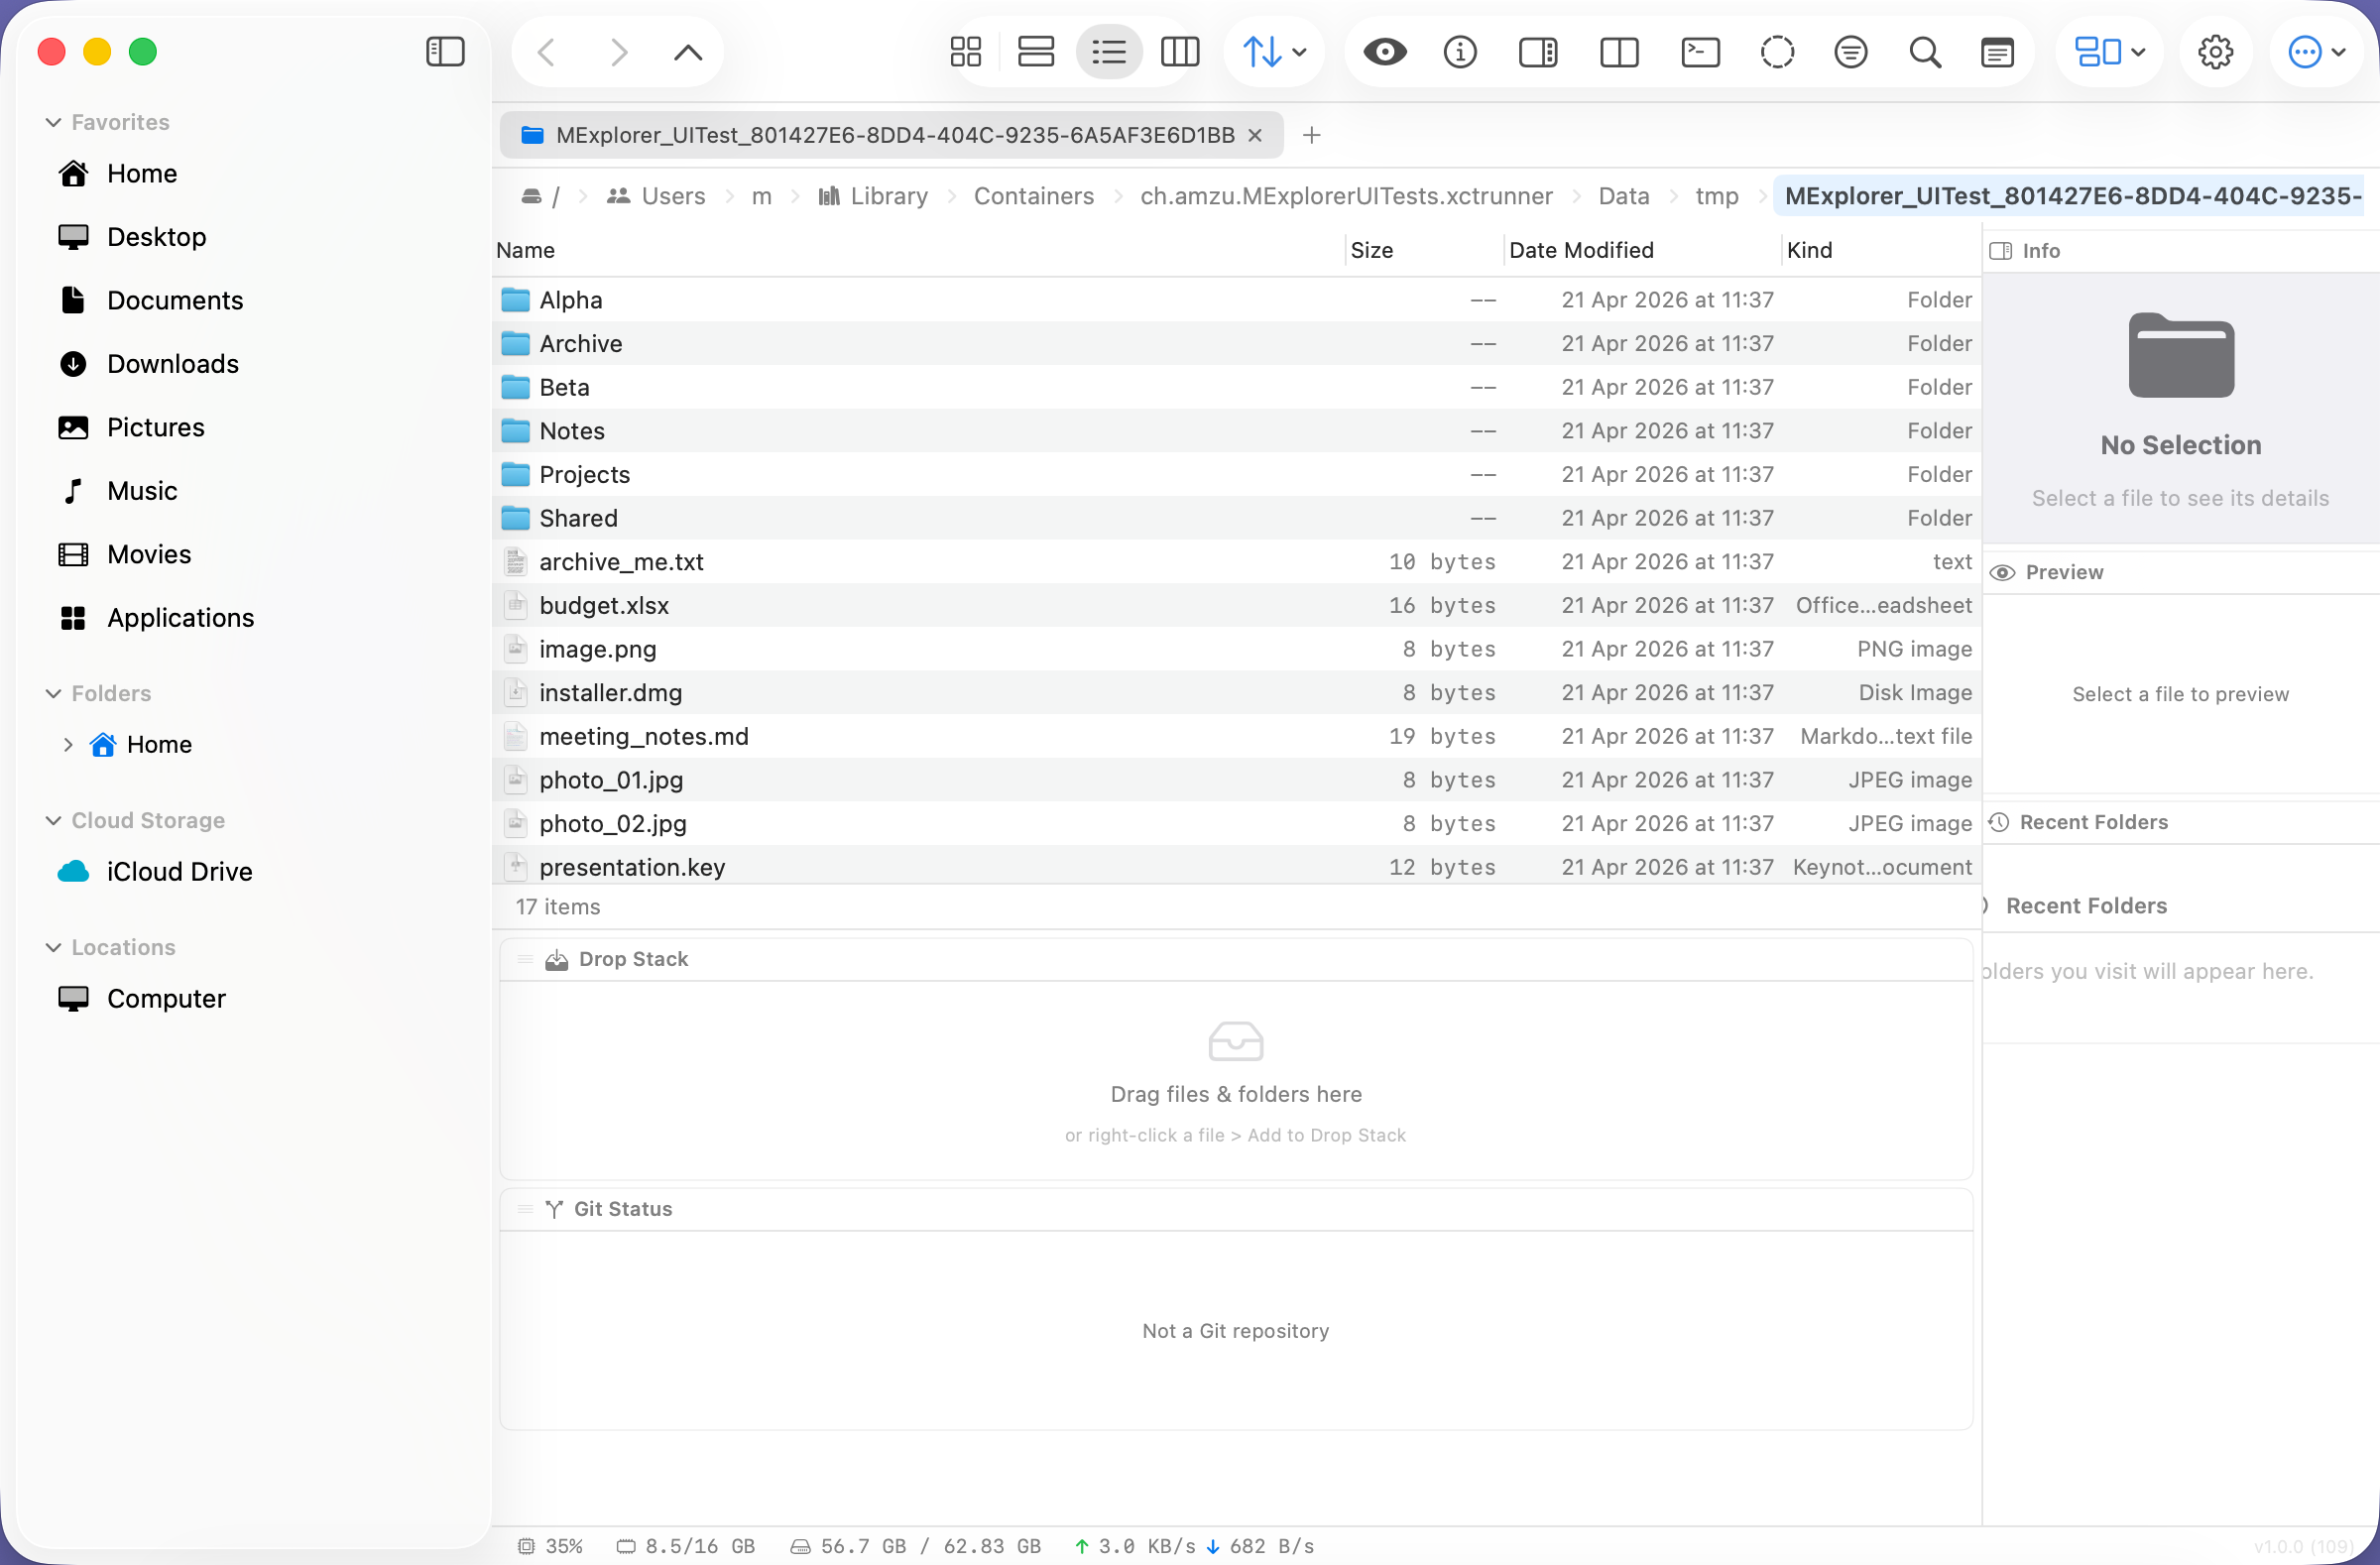Click Library in the path bar
Screen dimensions: 2380x1565
874,196
